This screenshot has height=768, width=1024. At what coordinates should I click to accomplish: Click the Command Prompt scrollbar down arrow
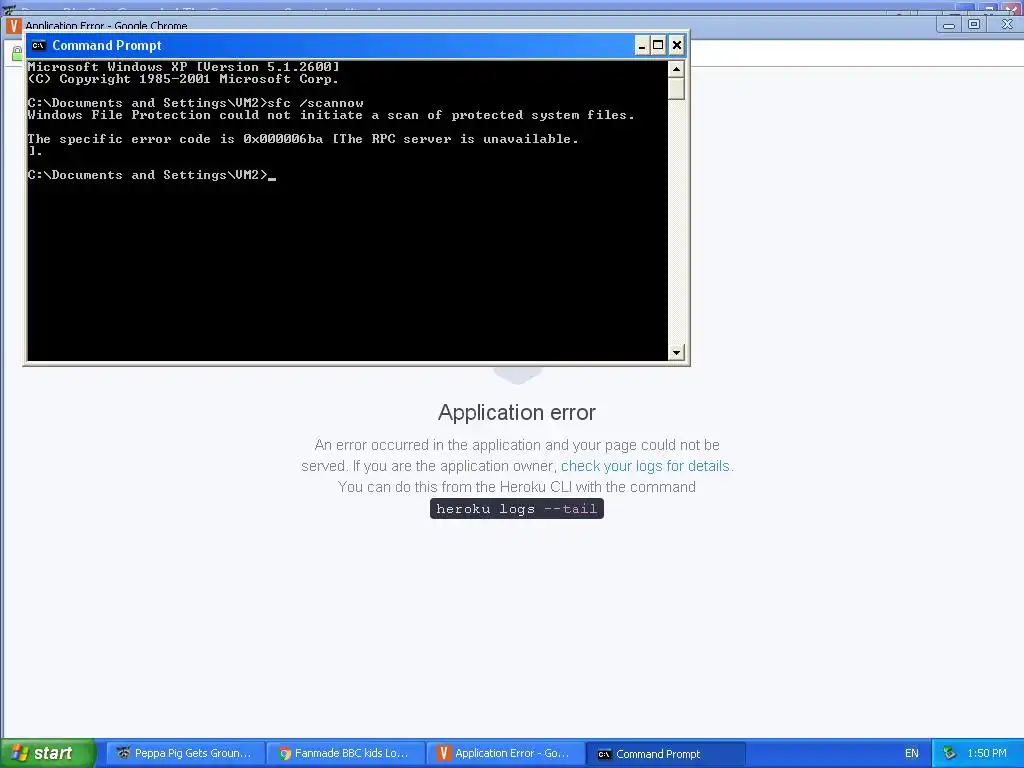coord(677,352)
